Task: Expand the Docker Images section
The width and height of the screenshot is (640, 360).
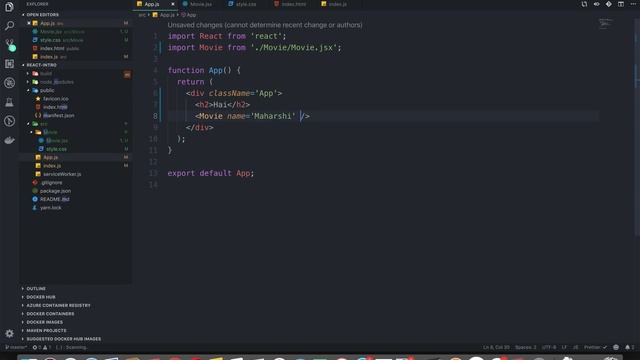Action: (44, 322)
